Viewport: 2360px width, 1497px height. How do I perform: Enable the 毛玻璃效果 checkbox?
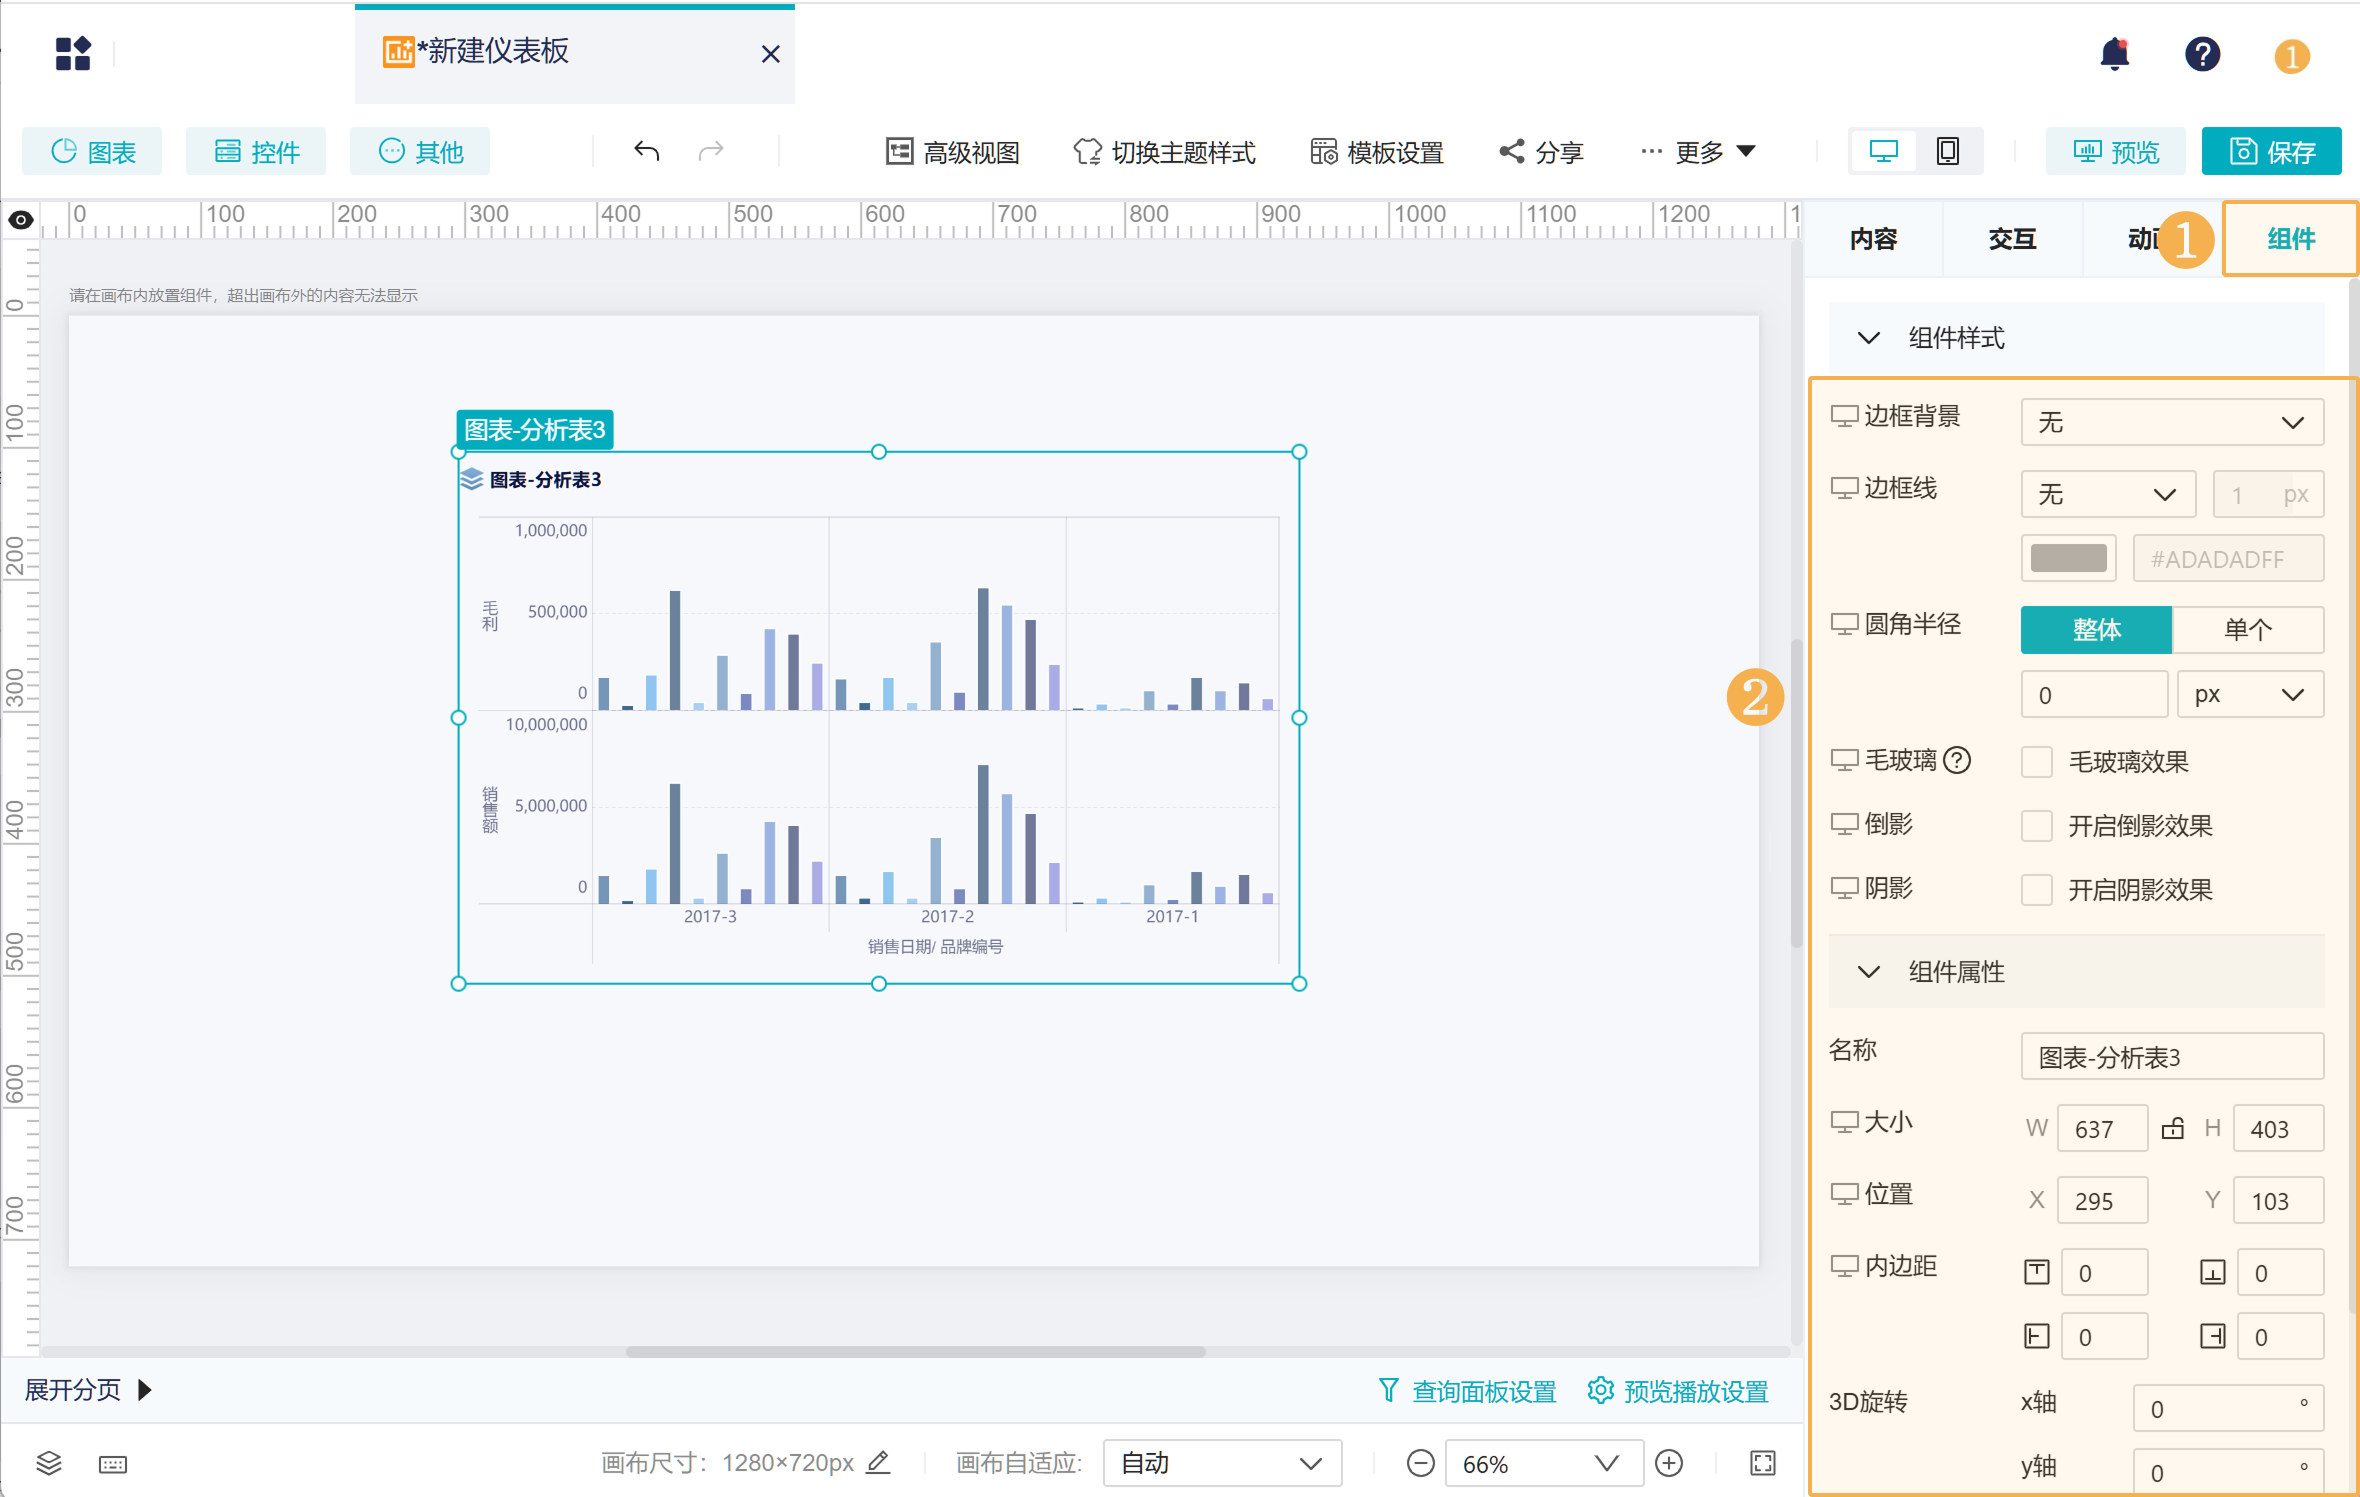coord(2036,762)
